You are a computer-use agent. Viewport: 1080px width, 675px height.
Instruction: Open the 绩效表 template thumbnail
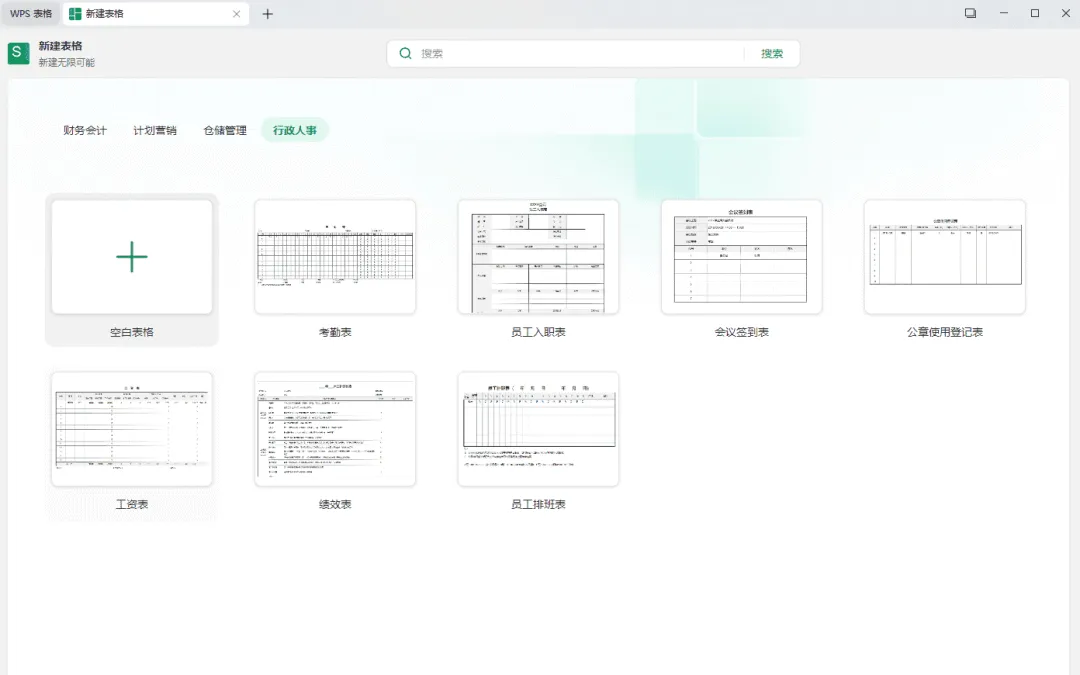pos(335,429)
